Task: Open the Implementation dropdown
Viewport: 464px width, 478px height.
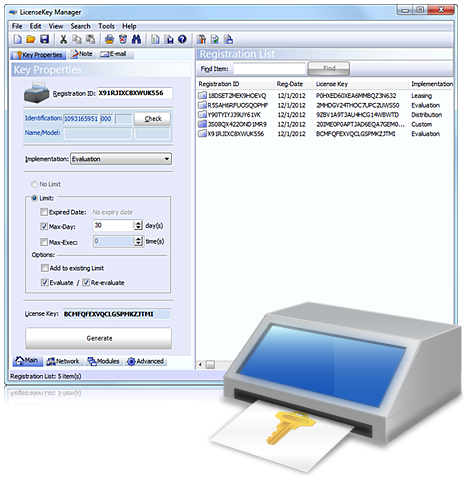Action: click(x=121, y=159)
